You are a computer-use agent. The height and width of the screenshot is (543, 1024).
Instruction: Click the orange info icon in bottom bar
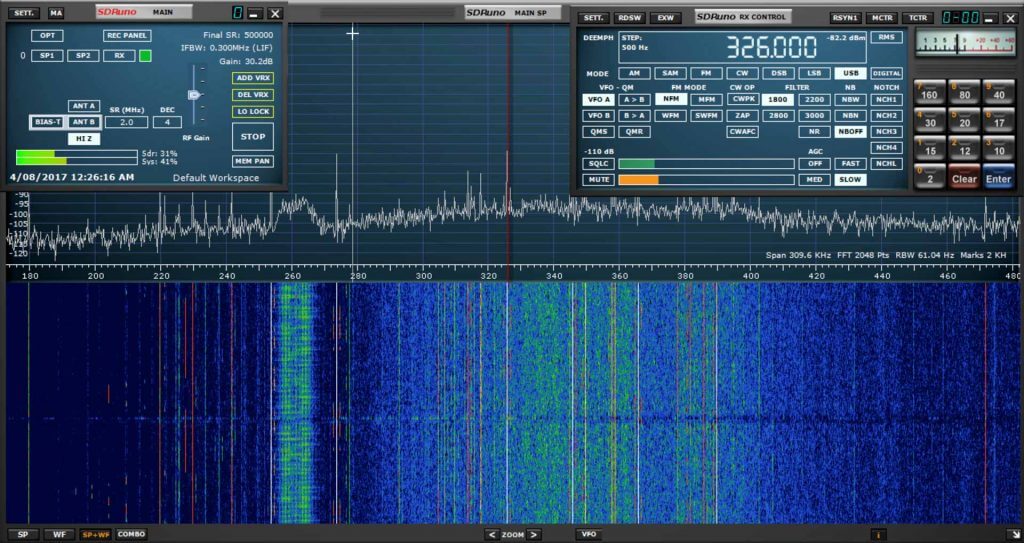click(880, 535)
